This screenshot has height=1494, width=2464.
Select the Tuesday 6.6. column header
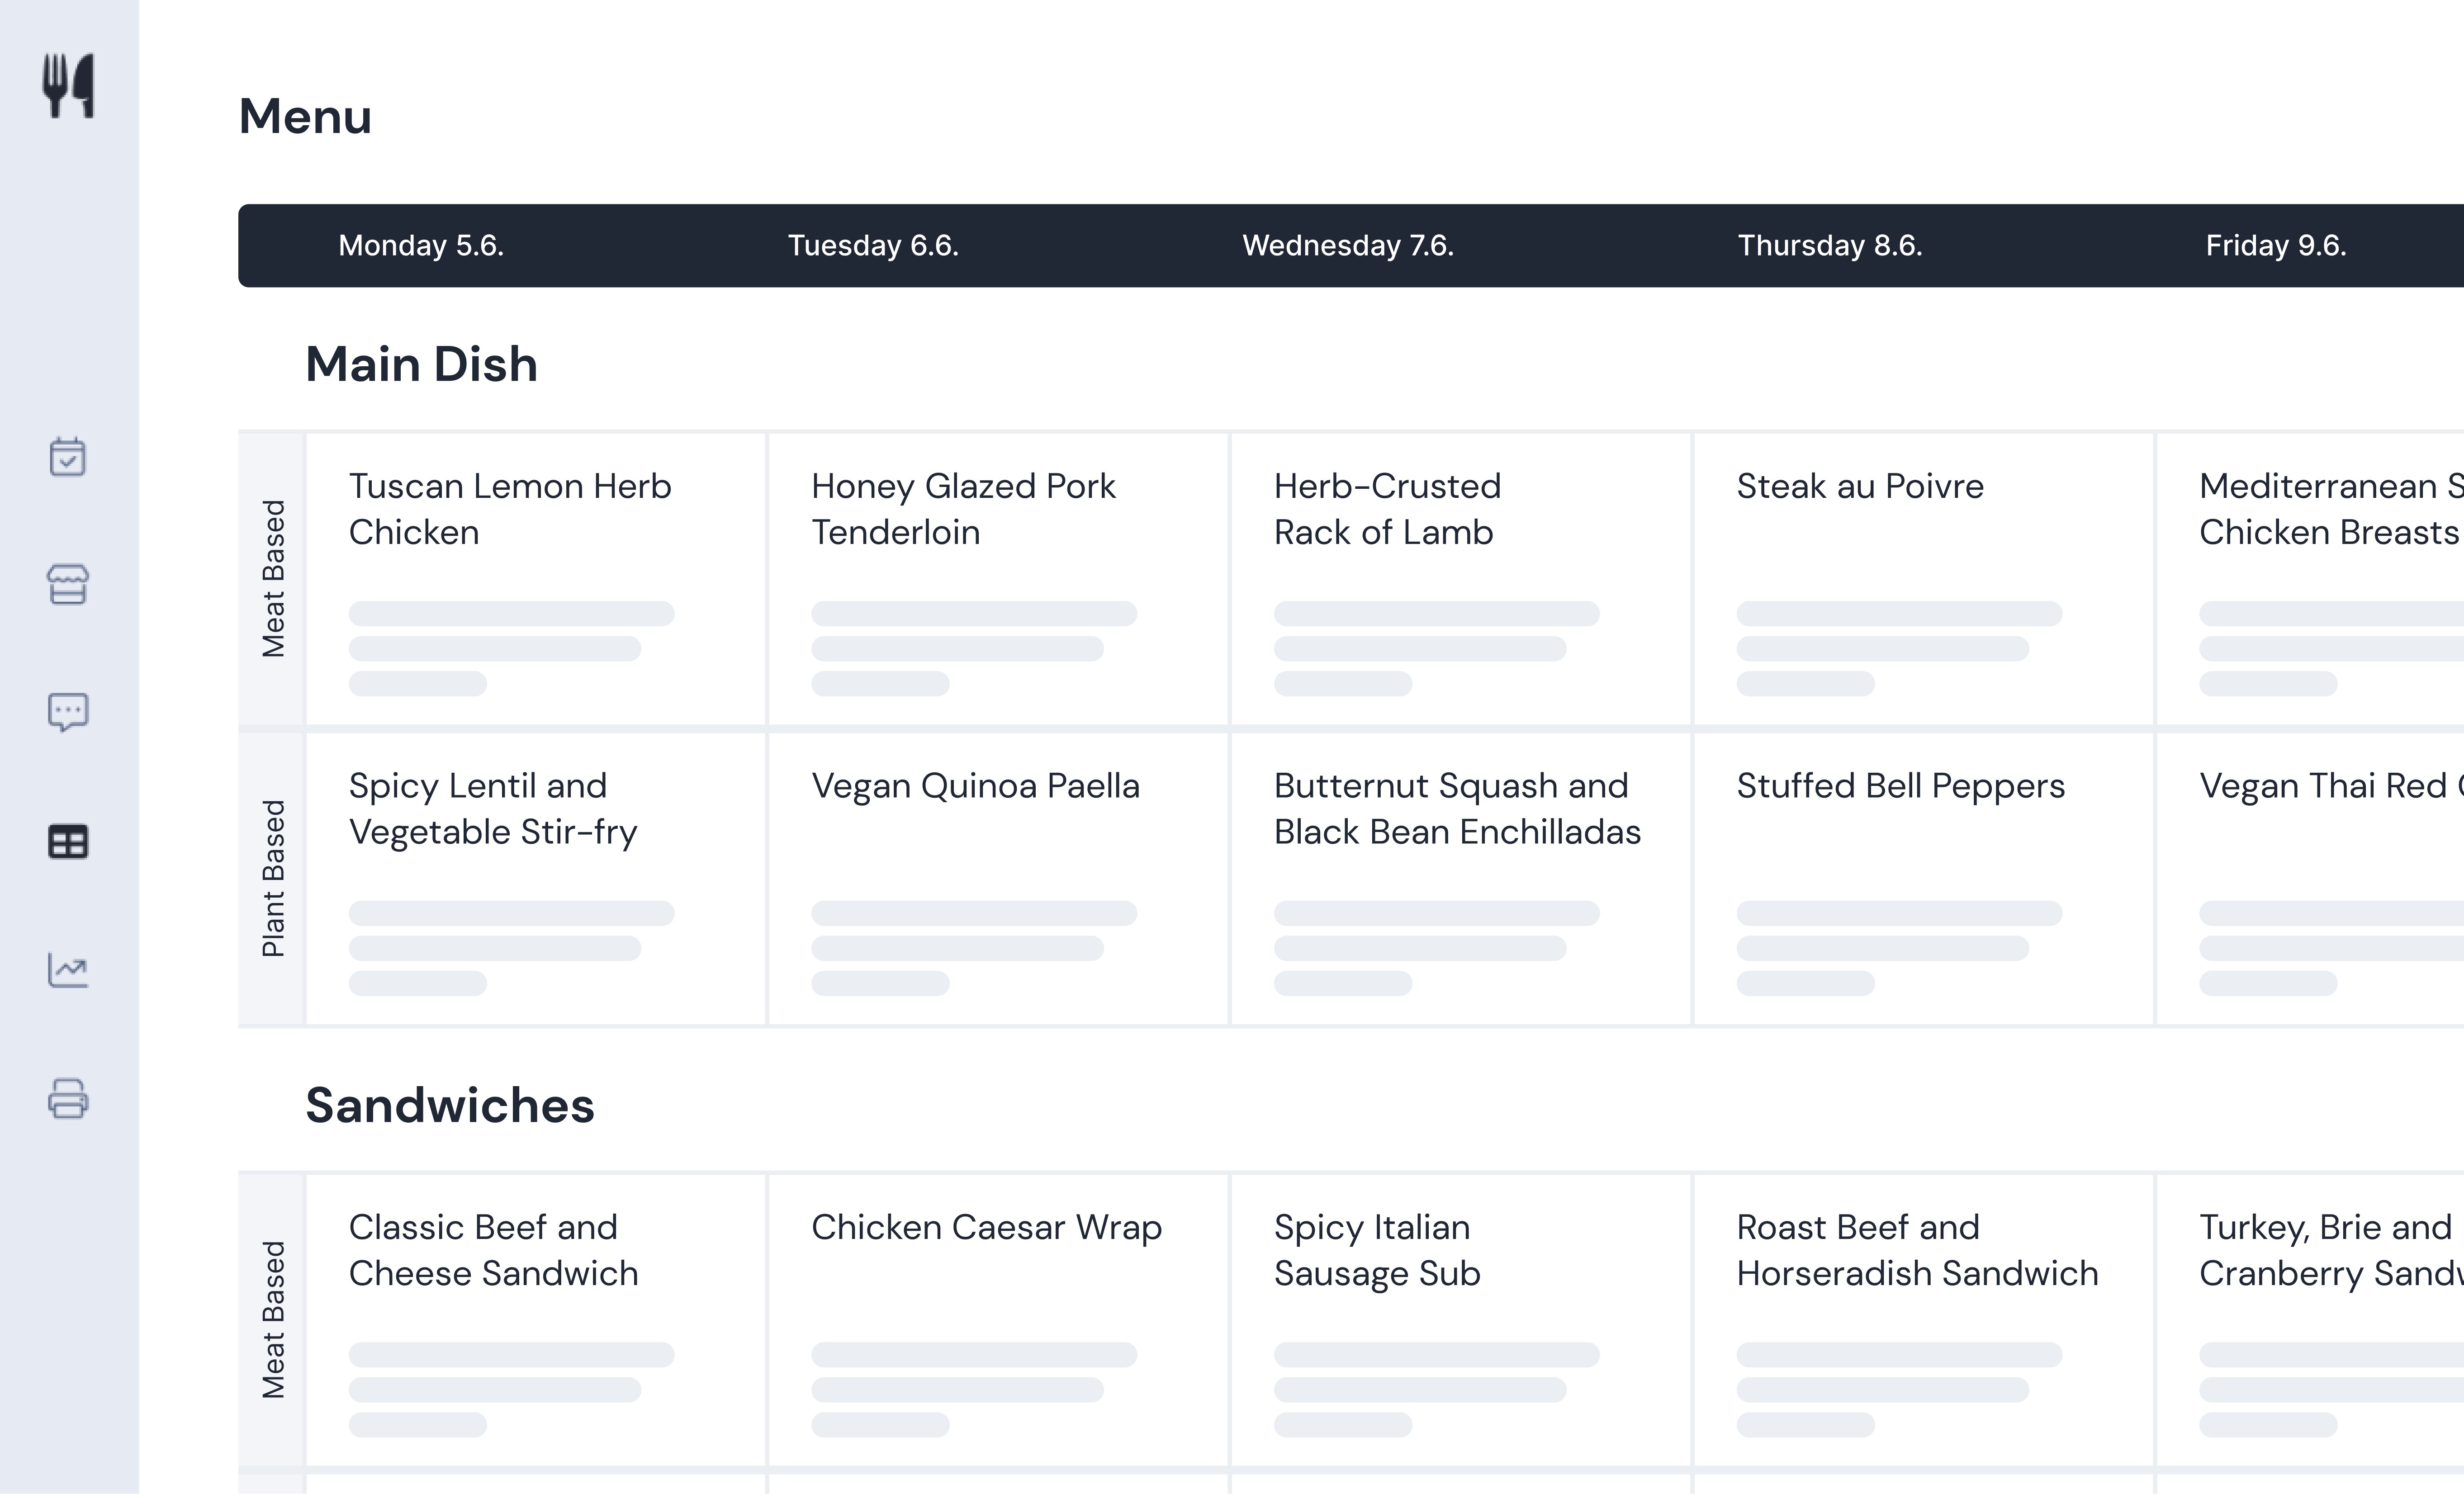tap(873, 245)
